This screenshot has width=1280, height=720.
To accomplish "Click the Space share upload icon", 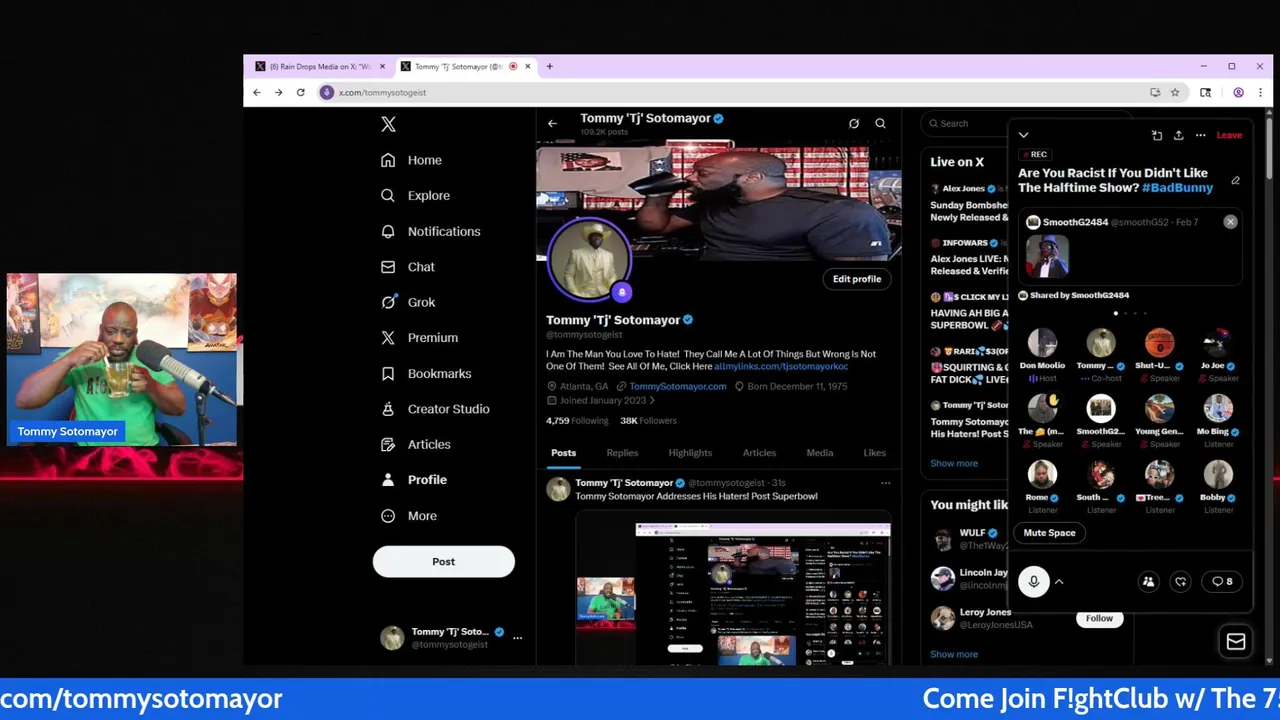I will pos(1178,135).
